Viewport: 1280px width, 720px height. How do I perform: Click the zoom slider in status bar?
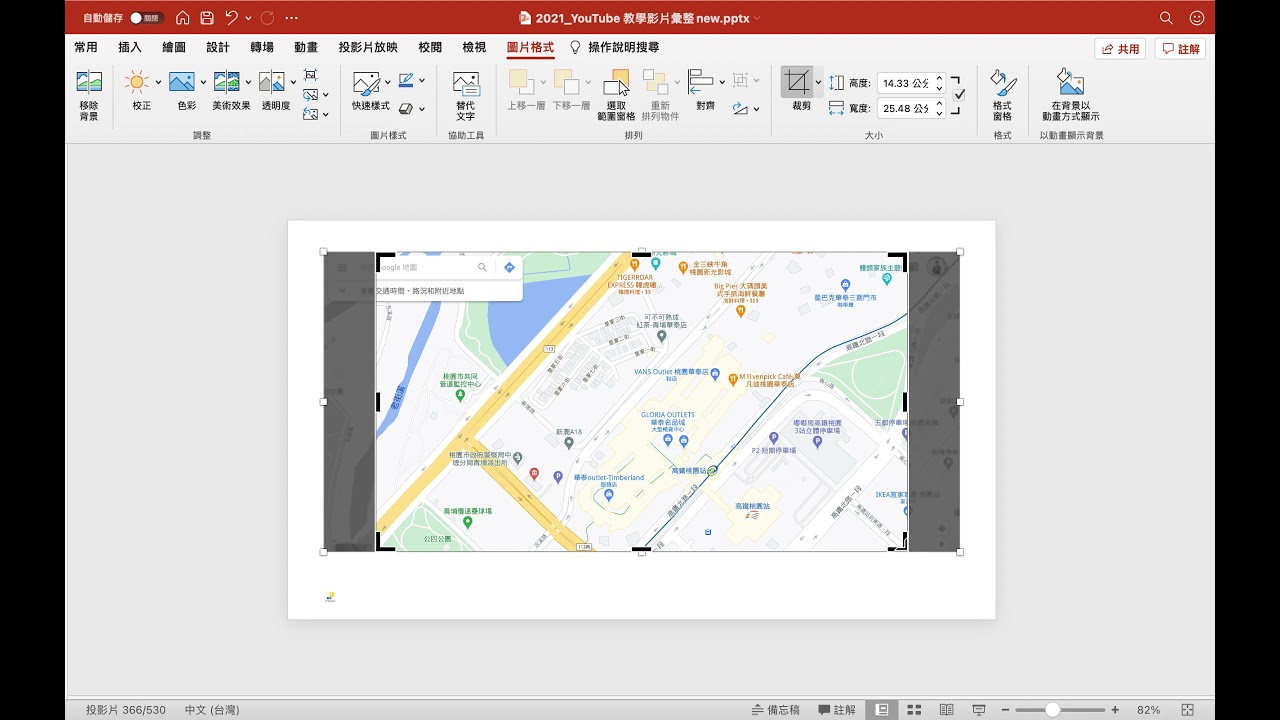pos(1052,710)
